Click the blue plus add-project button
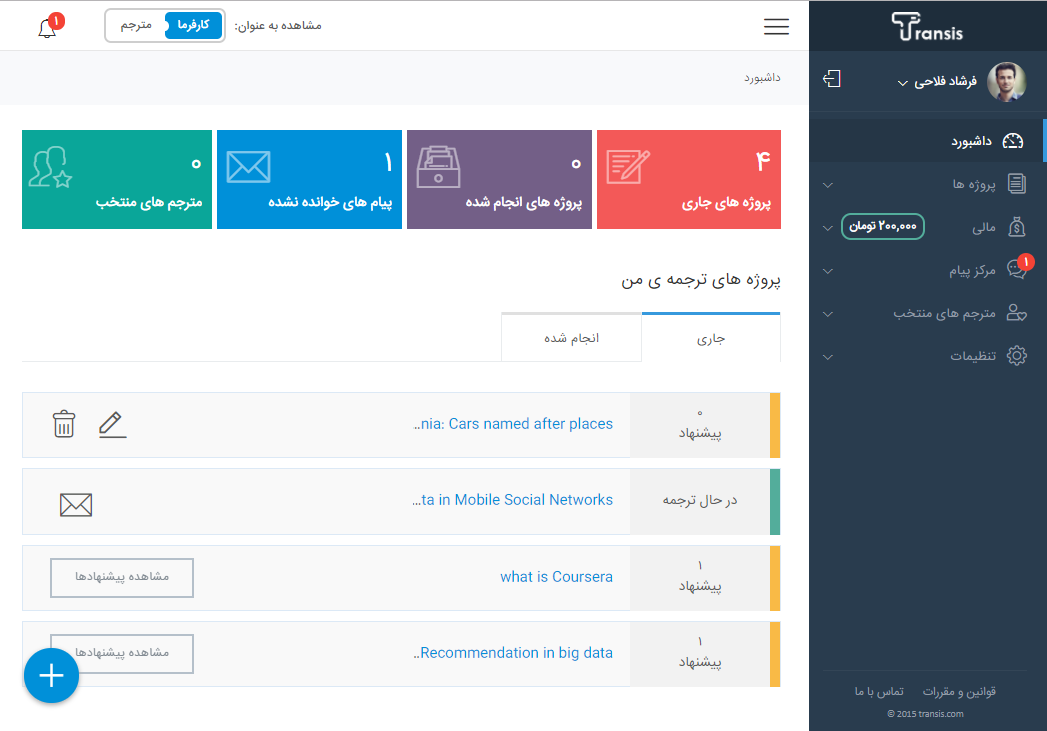This screenshot has width=1047, height=731. [51, 676]
